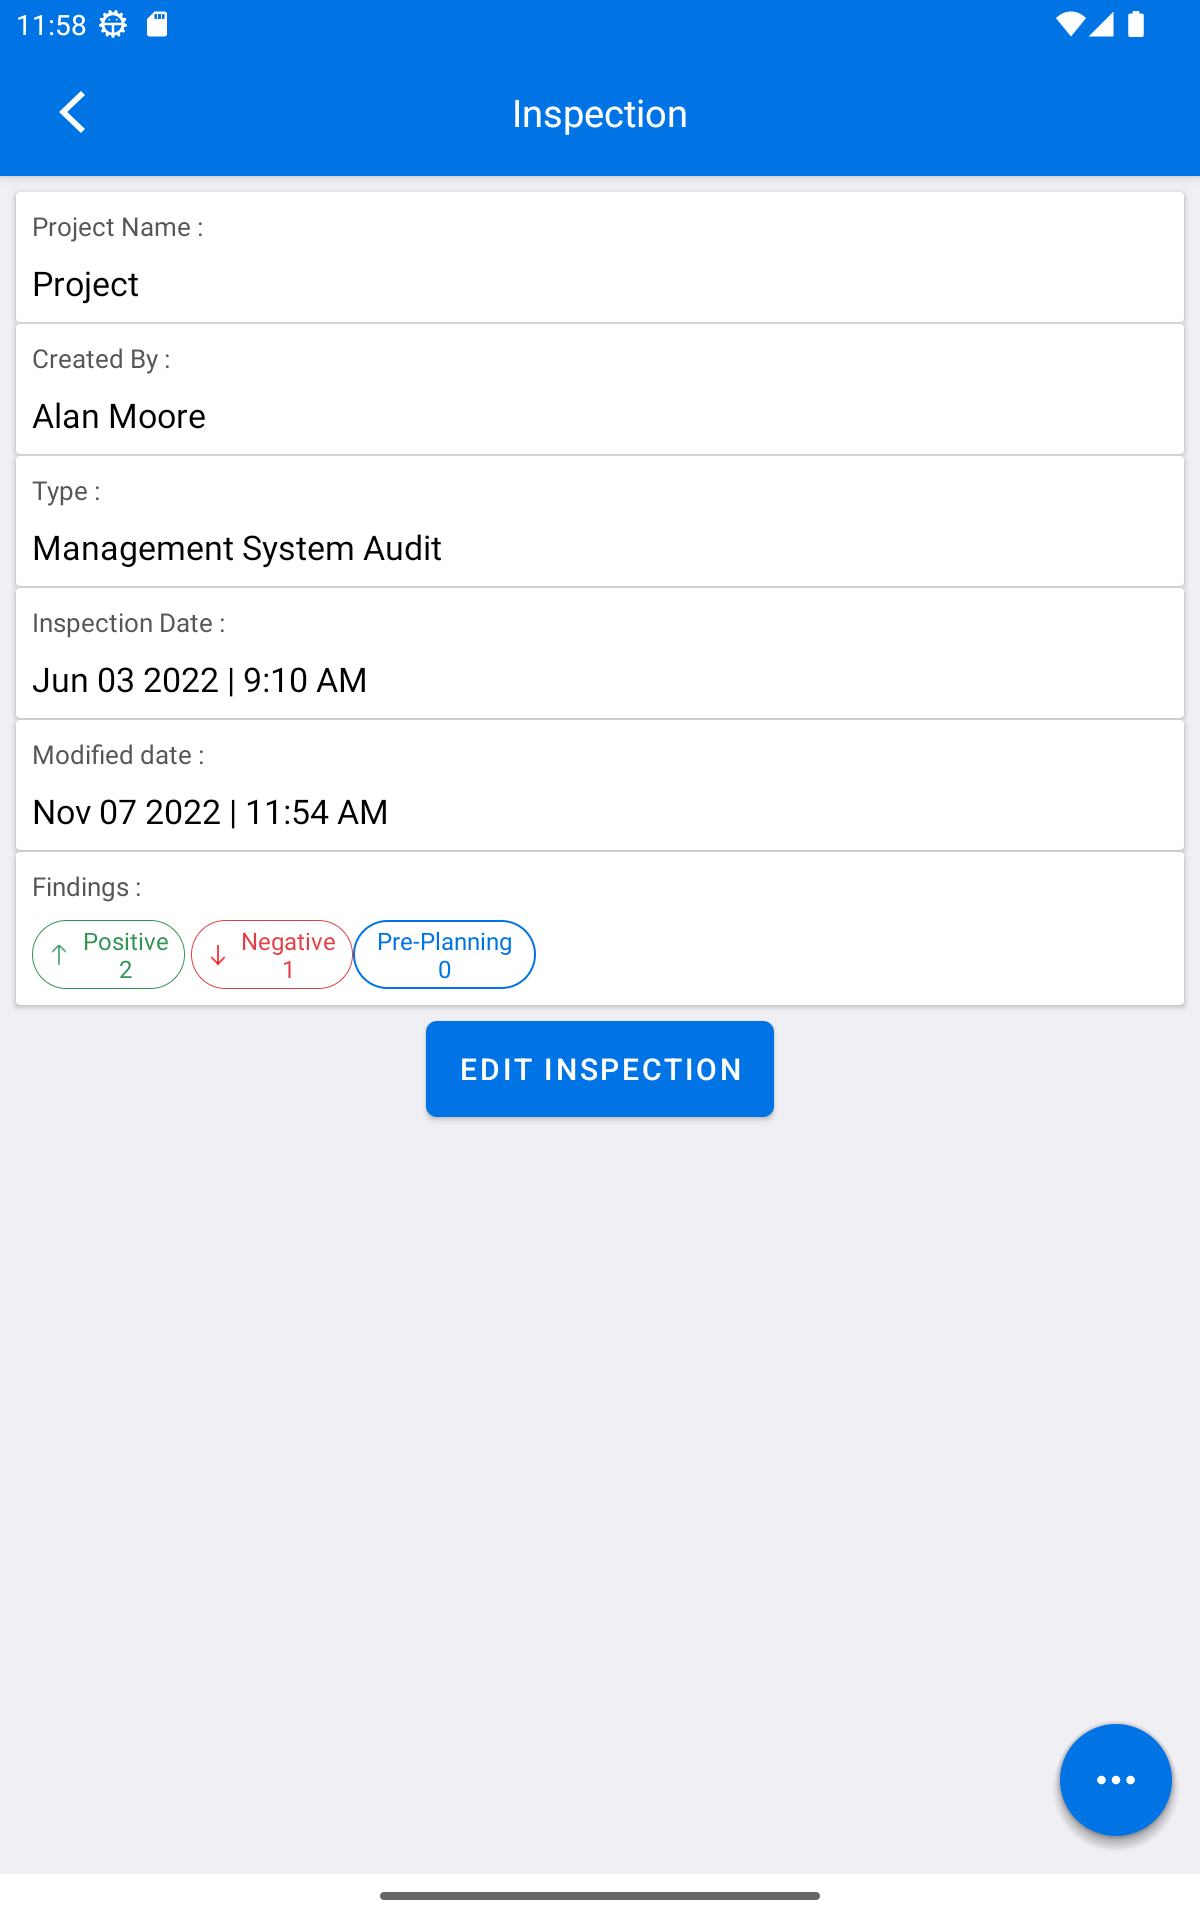Tap the green up arrow in Positive chip
Viewport: 1200px width, 1920px height.
tap(59, 955)
